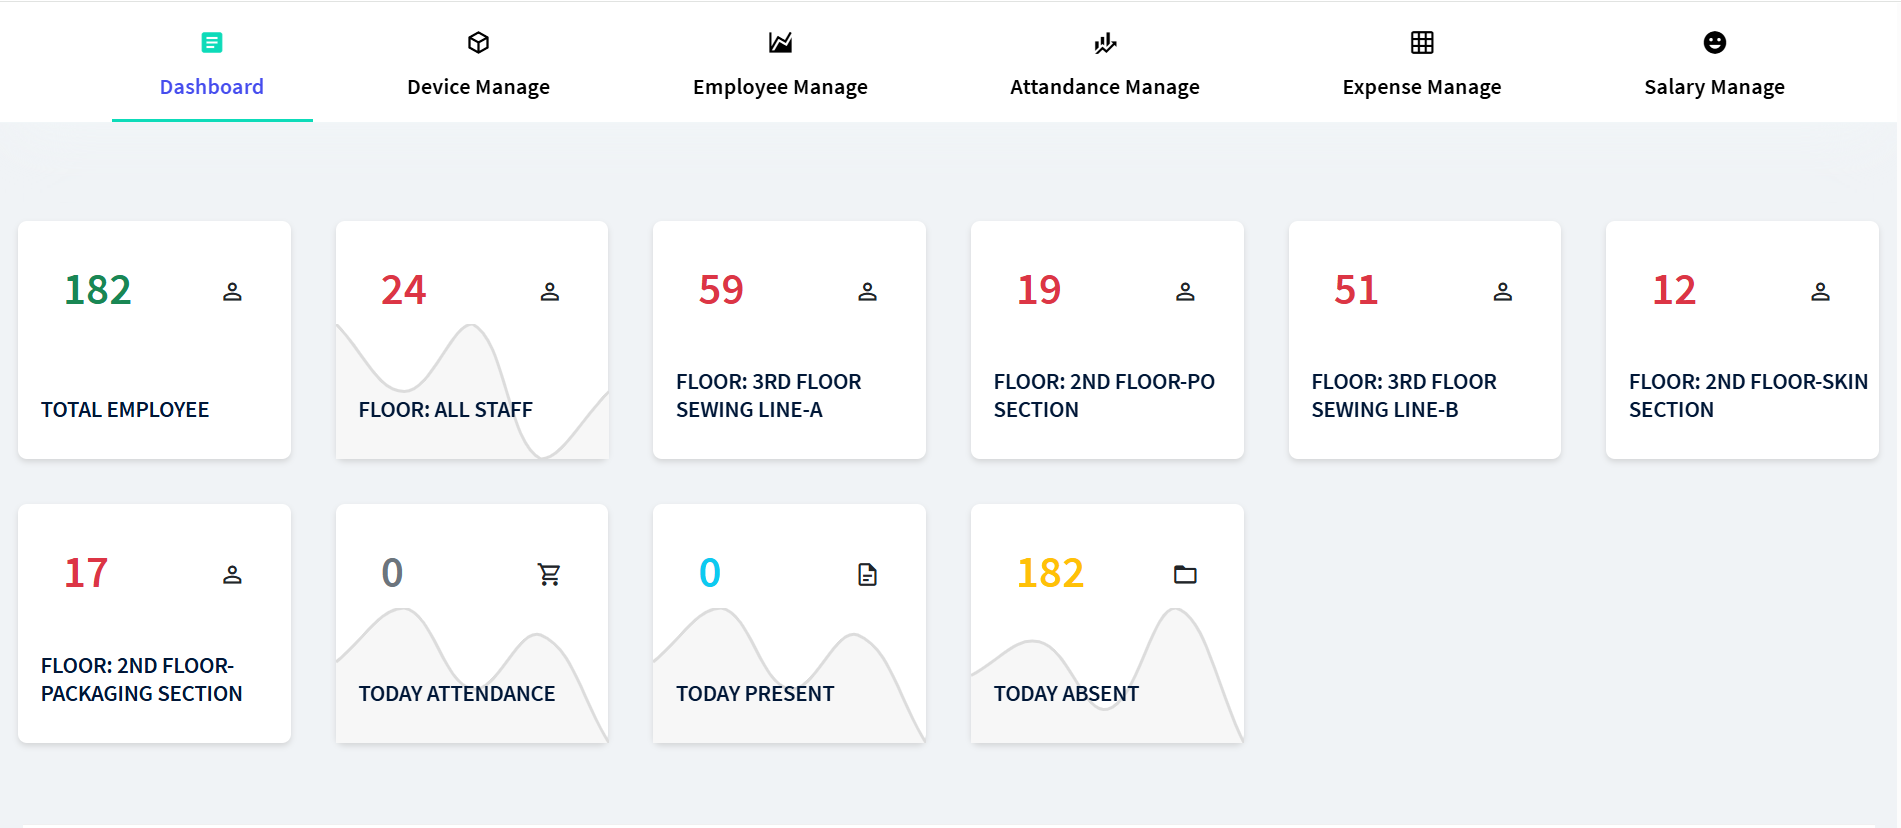Screen dimensions: 1901x828
Task: Click the Salary Manage smiley icon
Action: pyautogui.click(x=1714, y=42)
